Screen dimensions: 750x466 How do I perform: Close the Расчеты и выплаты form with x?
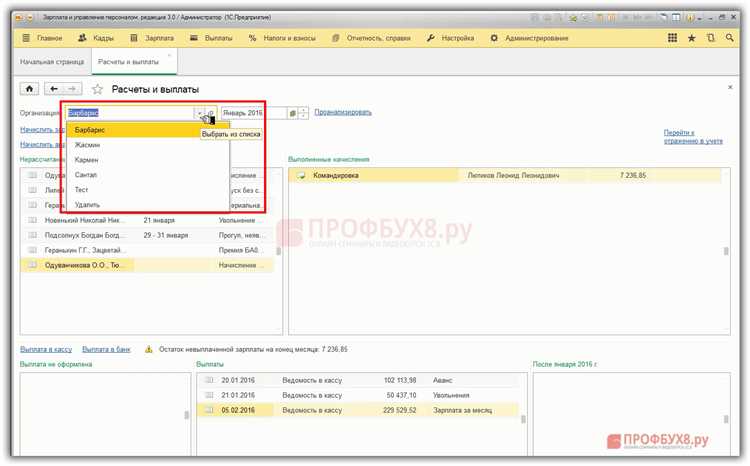[x=730, y=87]
